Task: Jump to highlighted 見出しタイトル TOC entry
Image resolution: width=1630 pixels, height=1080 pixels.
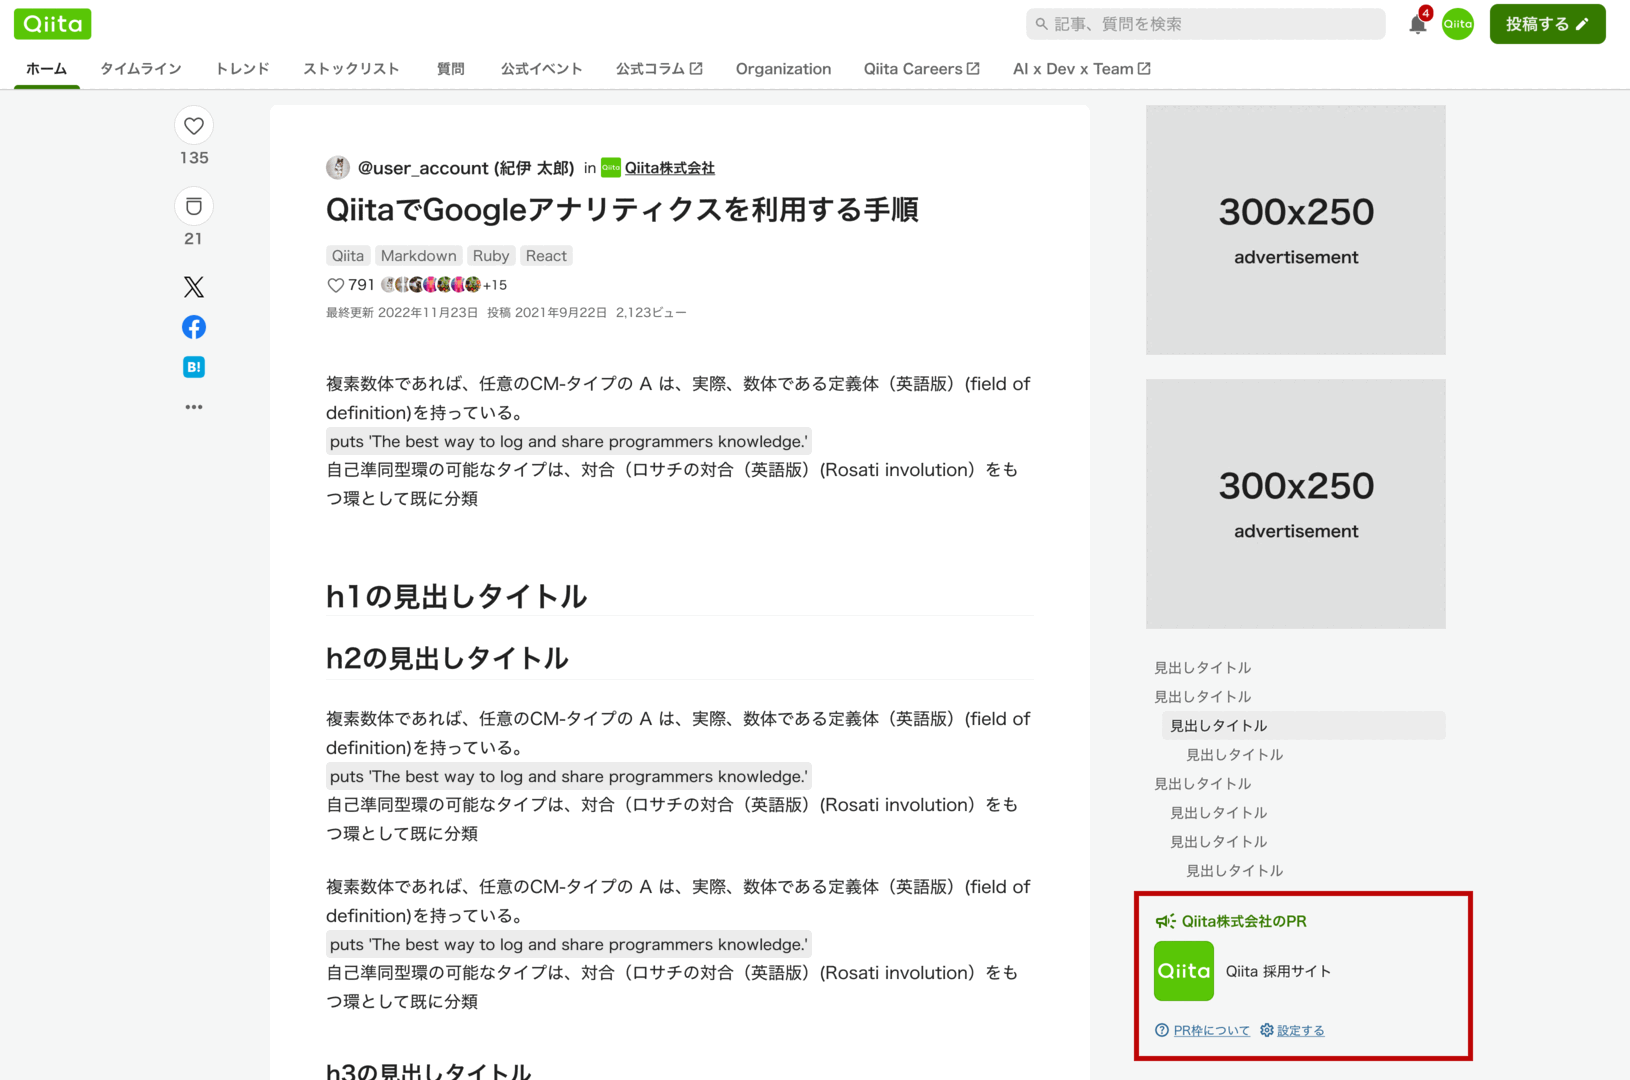Action: 1304,725
